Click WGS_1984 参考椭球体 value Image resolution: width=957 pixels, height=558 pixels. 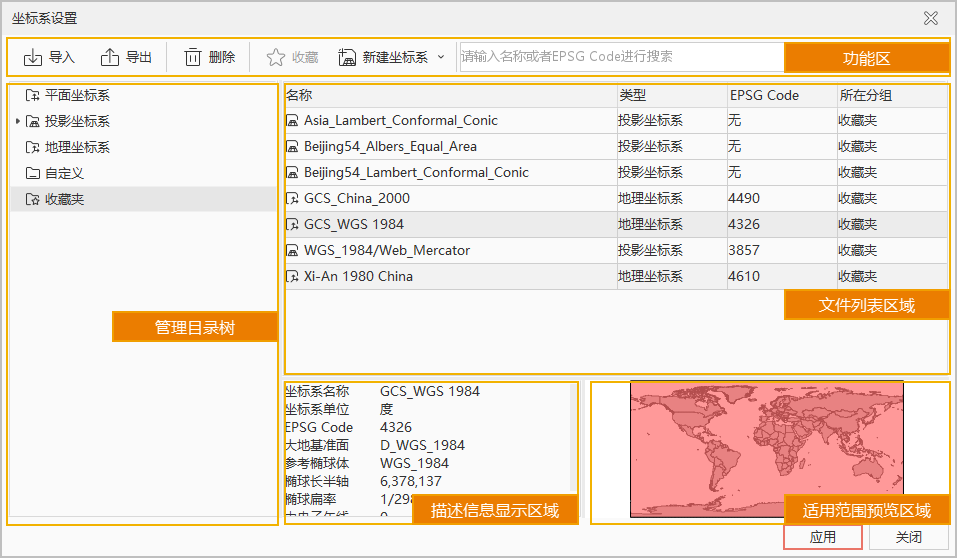point(414,464)
